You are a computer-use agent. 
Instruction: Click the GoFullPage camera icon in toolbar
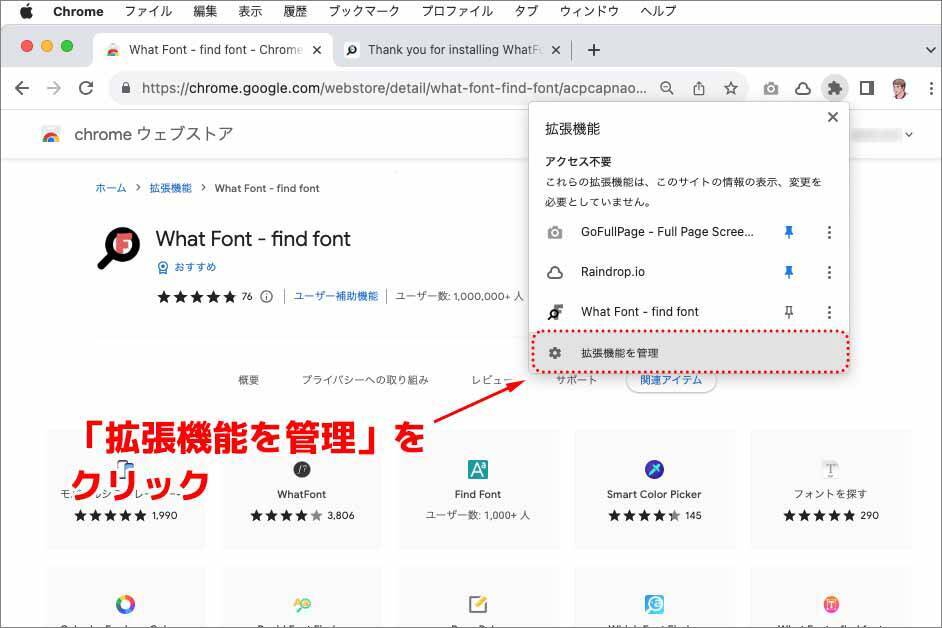click(x=770, y=88)
